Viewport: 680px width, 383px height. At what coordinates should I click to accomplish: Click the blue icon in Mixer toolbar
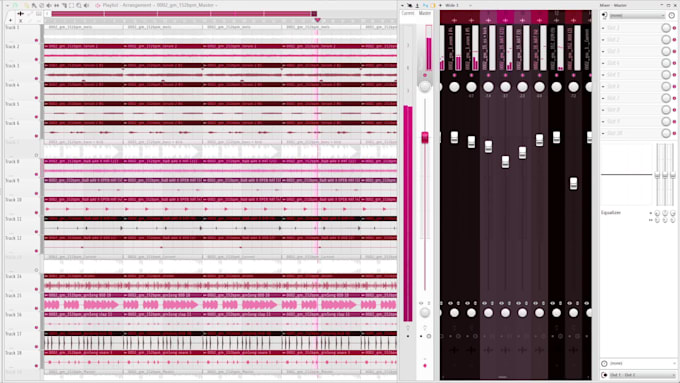click(x=425, y=5)
